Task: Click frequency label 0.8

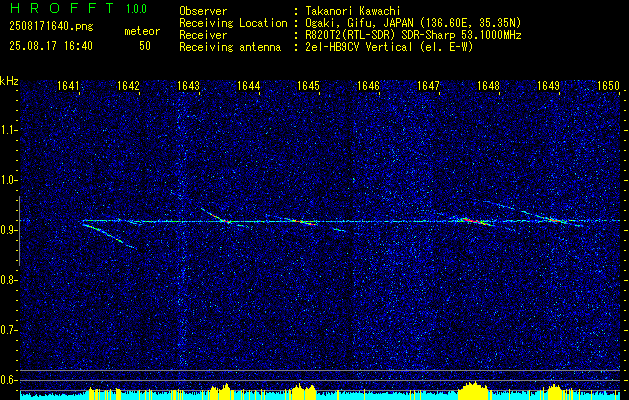Action: (x=8, y=280)
